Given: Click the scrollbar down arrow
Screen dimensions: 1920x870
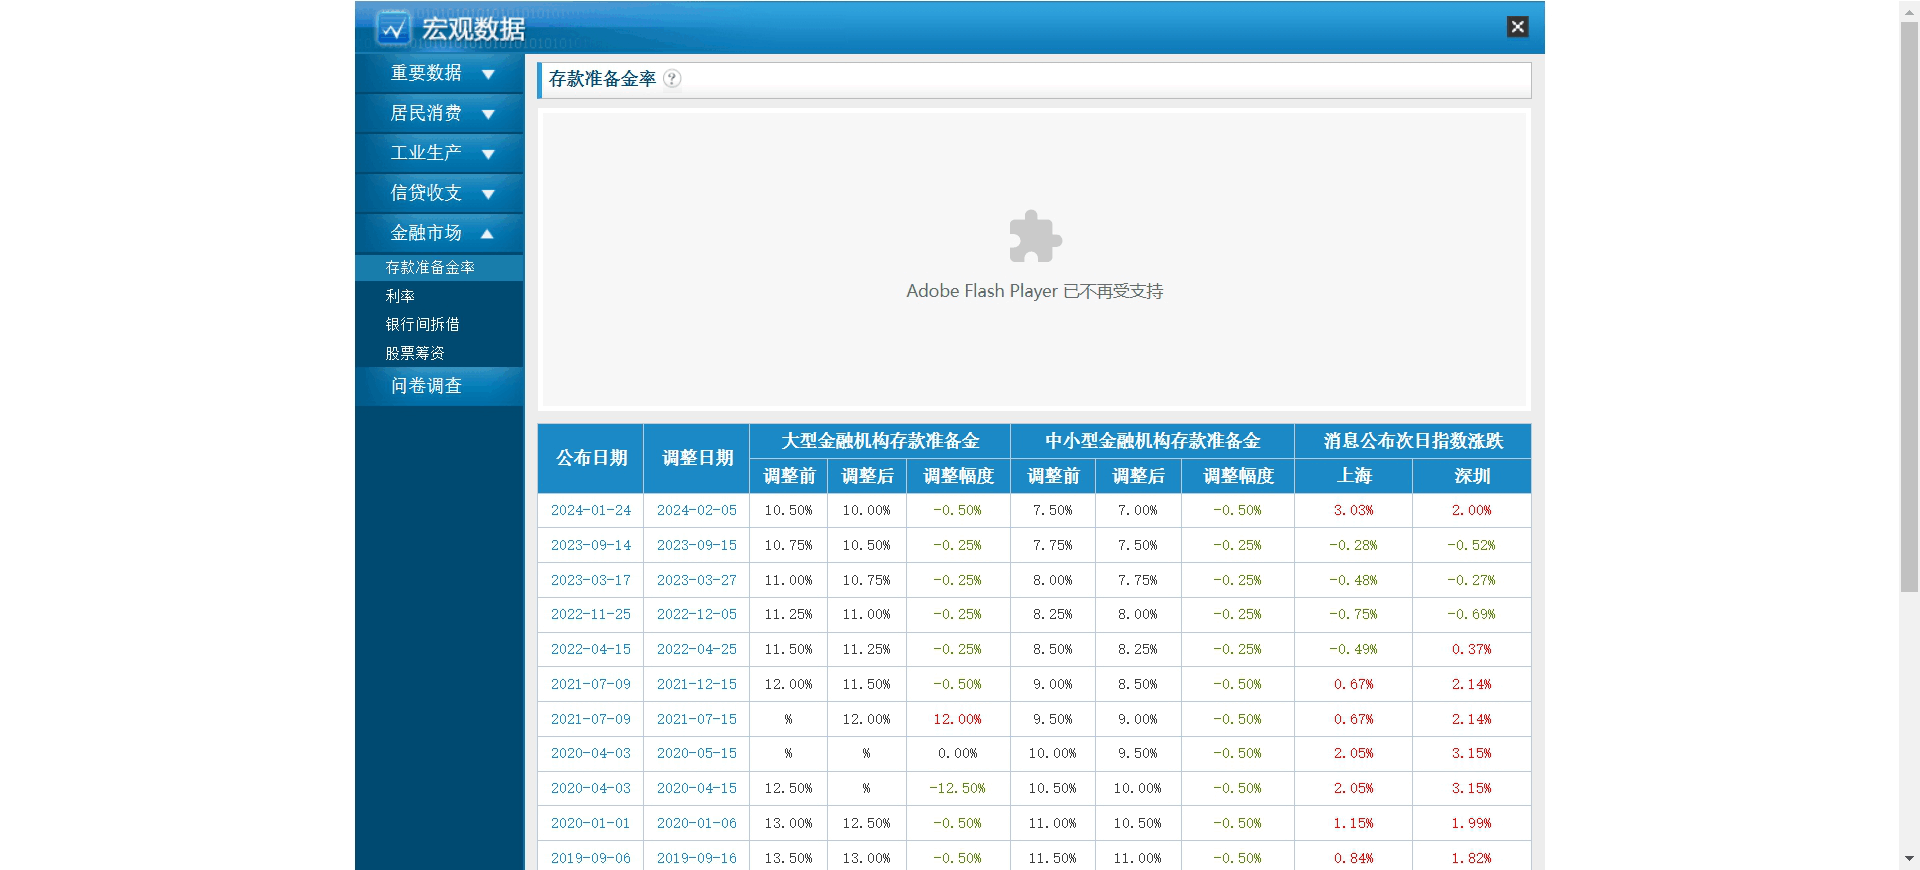Looking at the screenshot, I should (1910, 859).
